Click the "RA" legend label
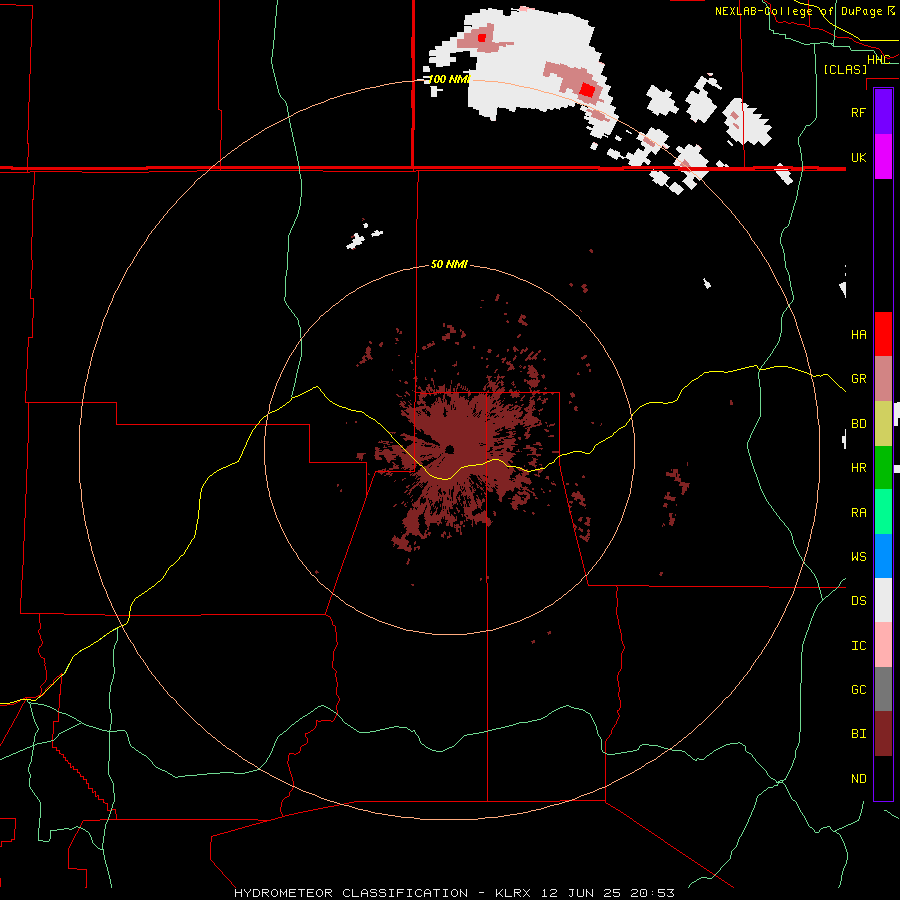Viewport: 900px width, 900px height. 858,513
